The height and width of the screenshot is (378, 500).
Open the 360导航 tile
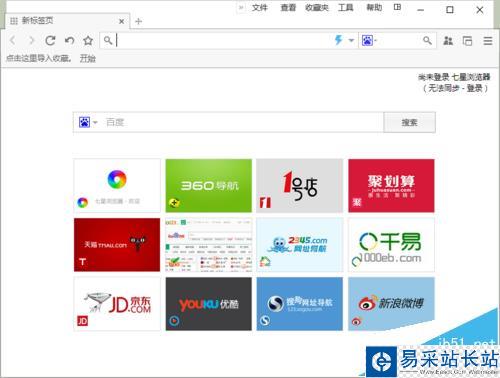(x=209, y=186)
